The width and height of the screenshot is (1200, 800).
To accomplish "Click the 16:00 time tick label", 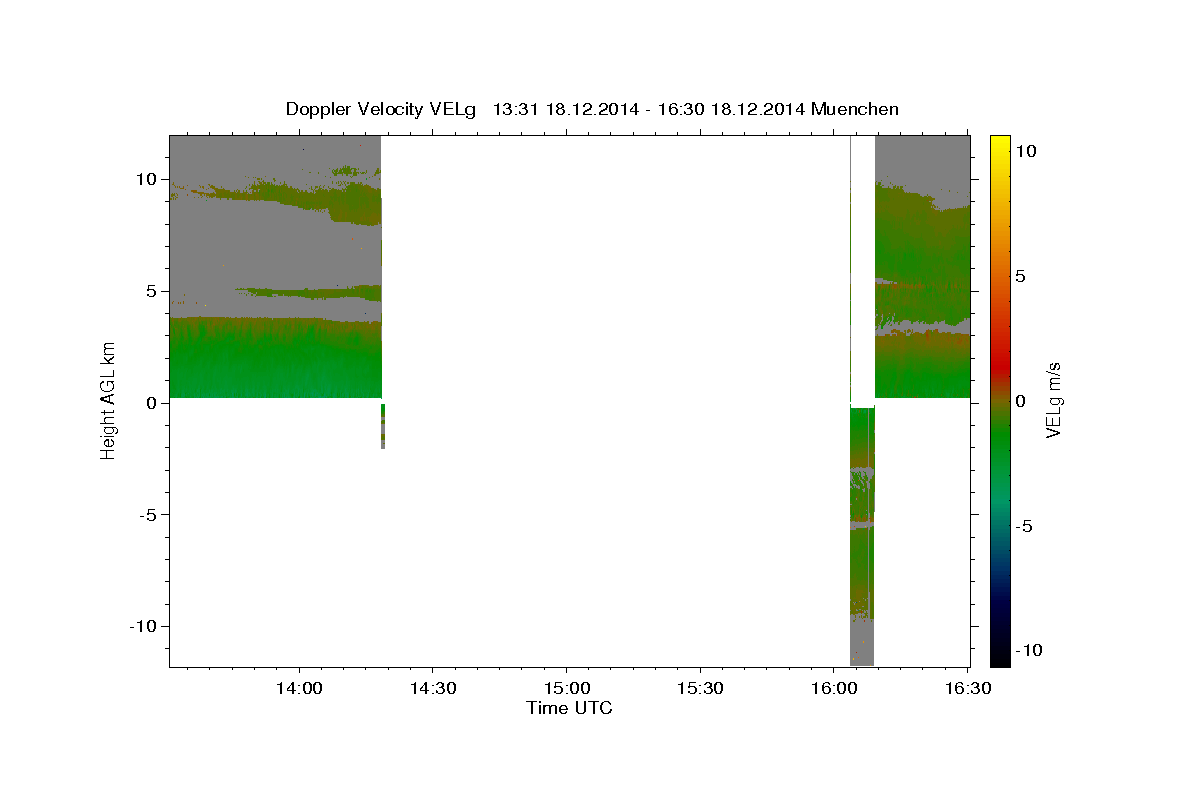I will [834, 689].
